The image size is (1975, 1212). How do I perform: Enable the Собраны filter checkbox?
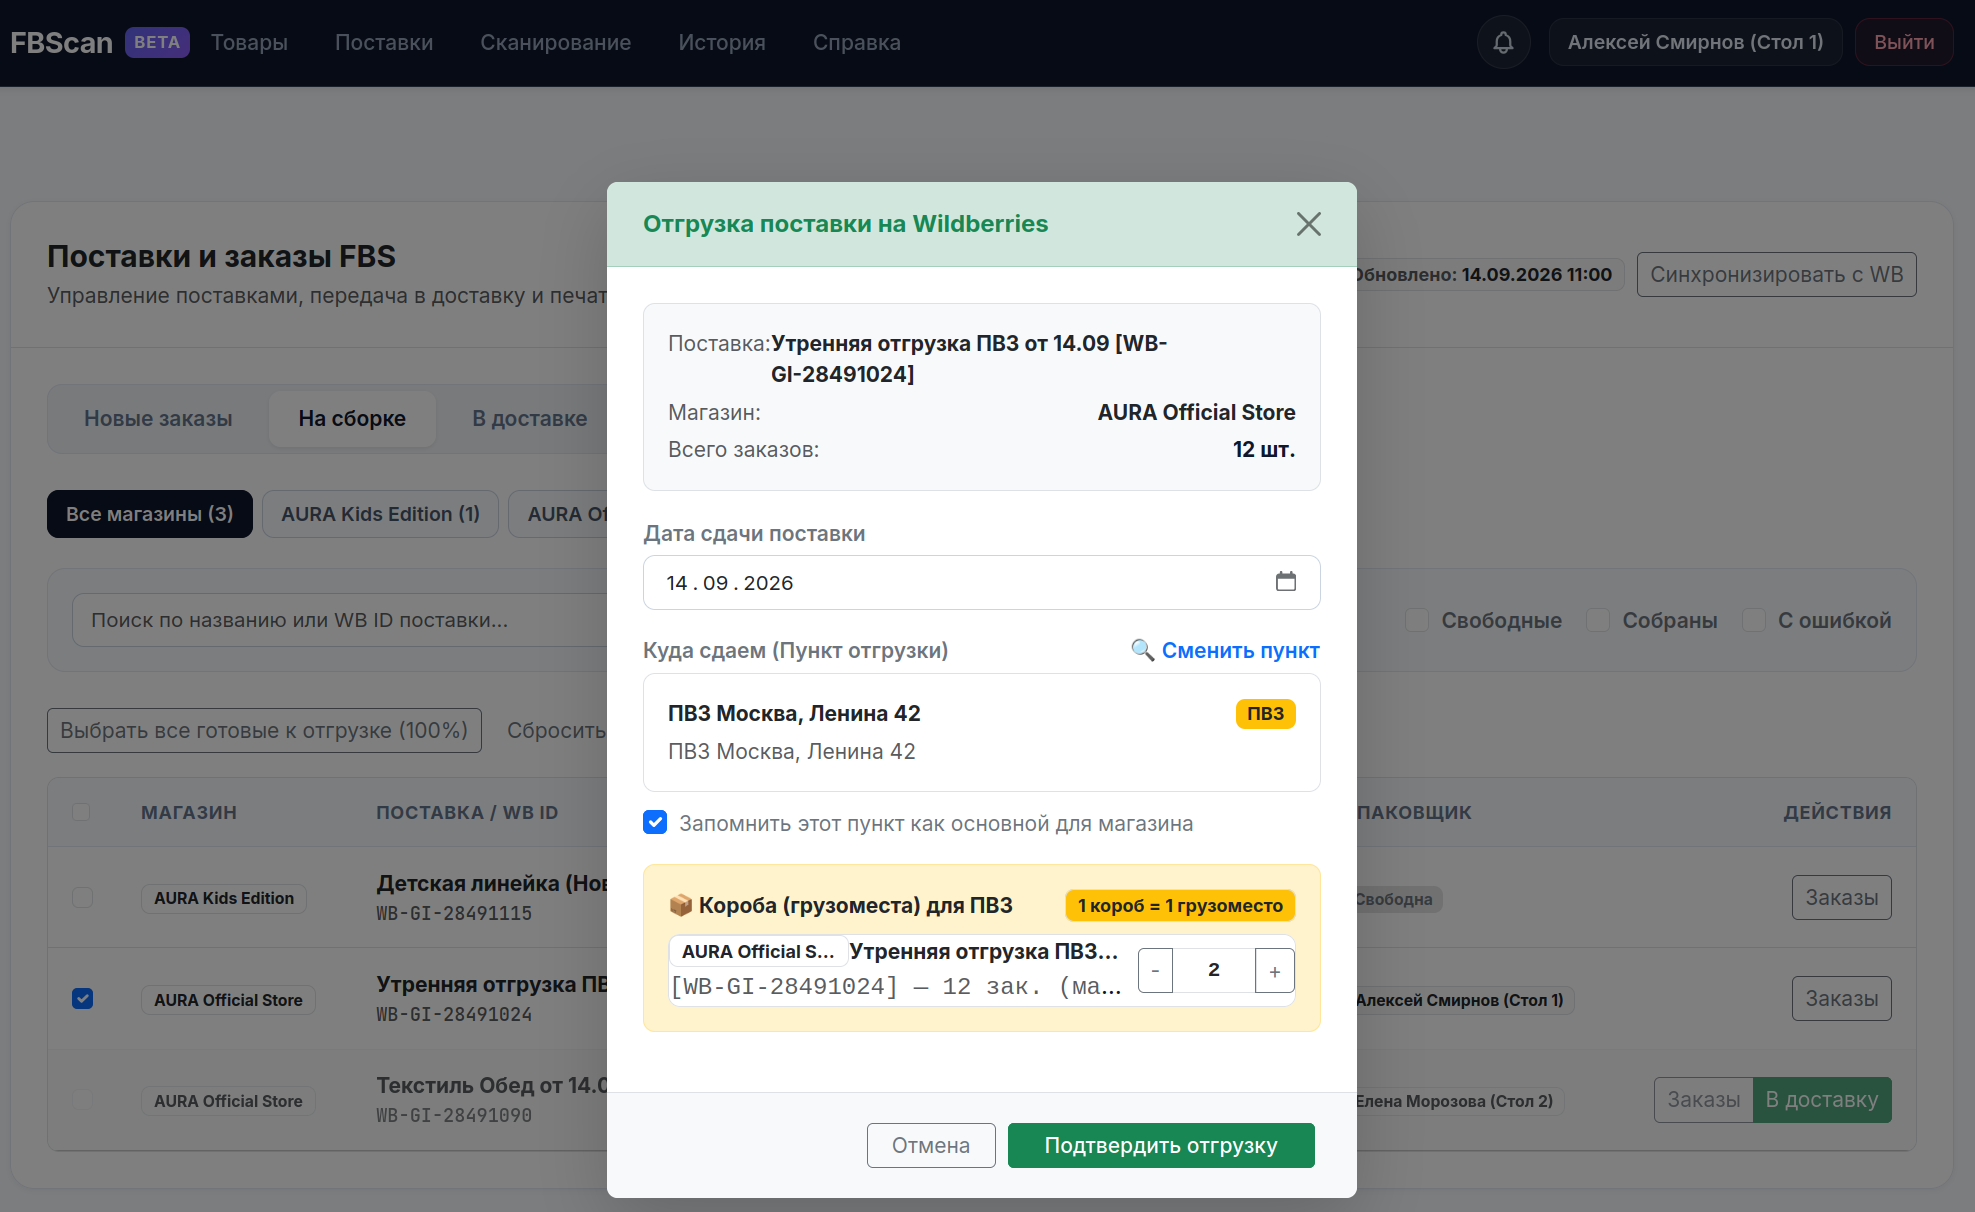click(1598, 620)
